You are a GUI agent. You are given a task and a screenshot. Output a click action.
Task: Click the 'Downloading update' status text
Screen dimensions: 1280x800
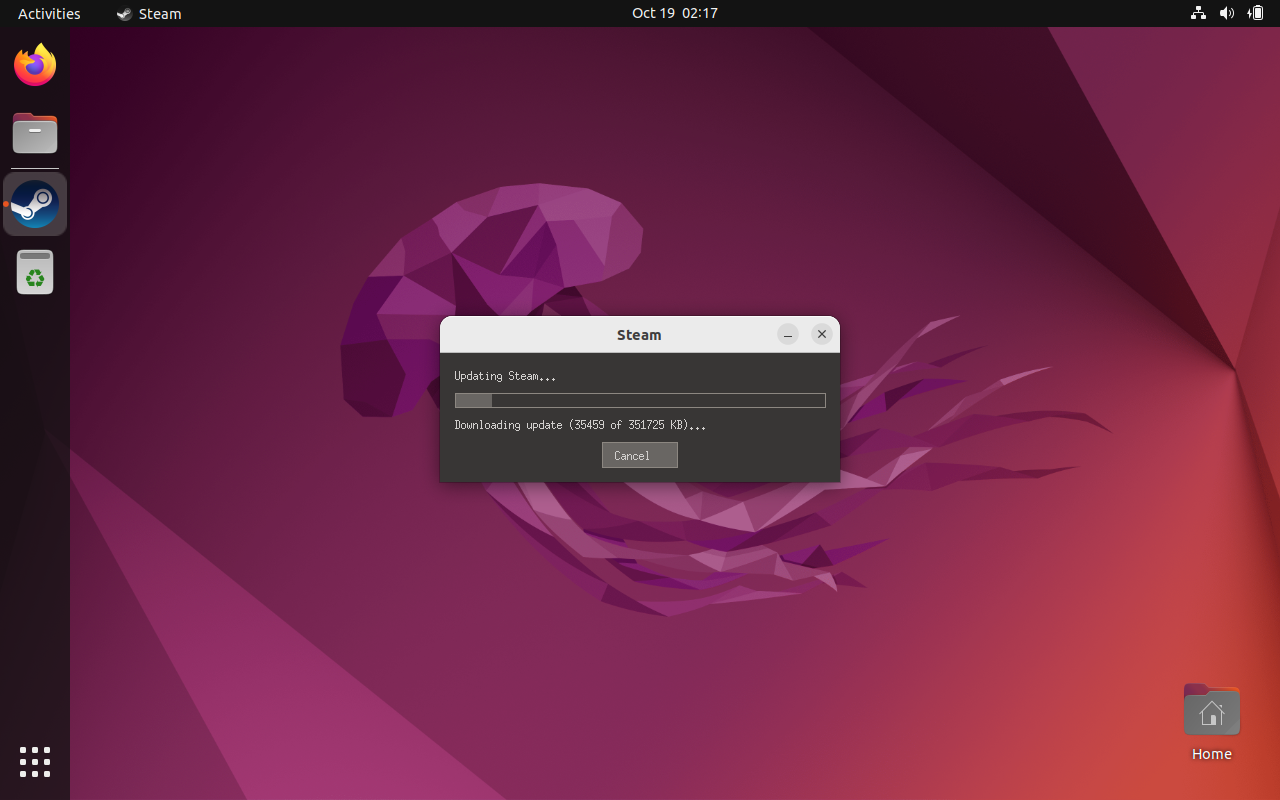point(580,425)
